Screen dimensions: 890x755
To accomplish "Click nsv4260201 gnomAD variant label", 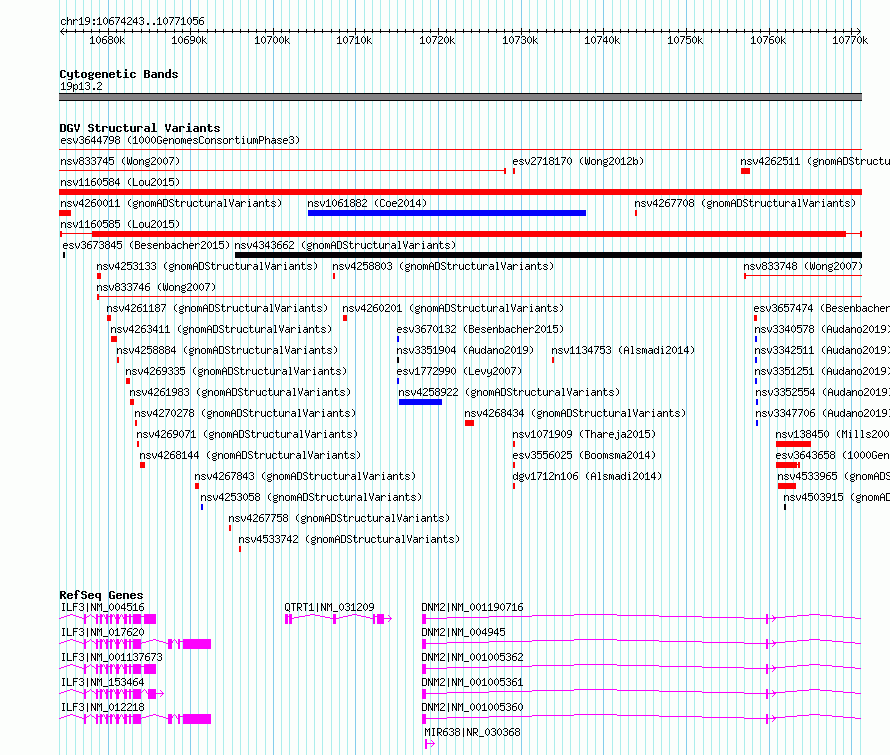I will 453,308.
